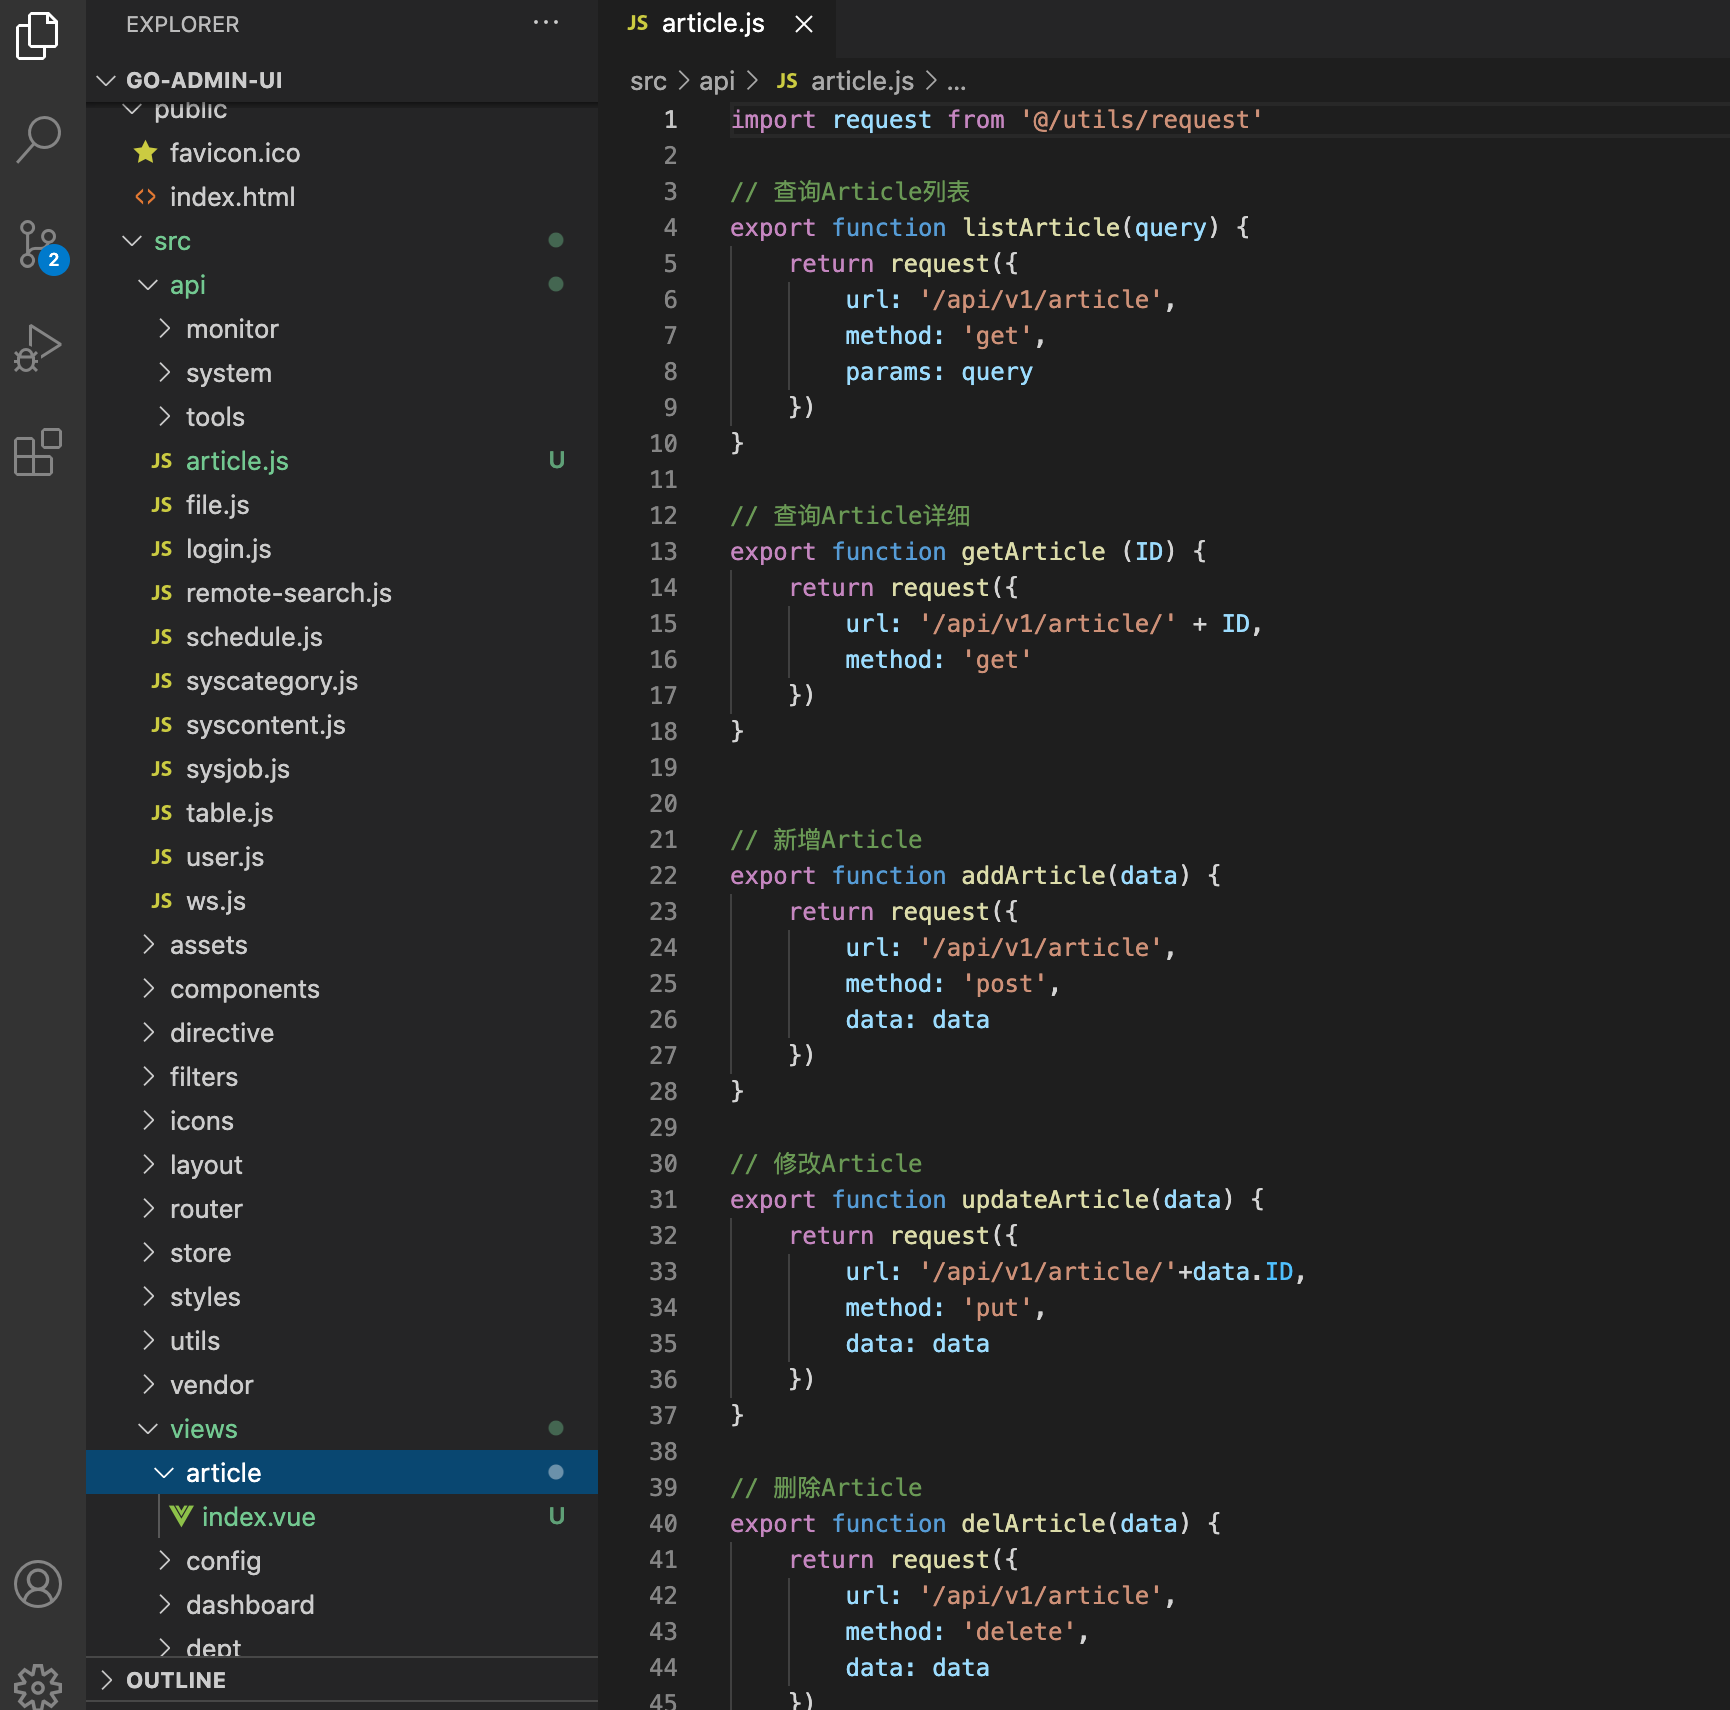Screen dimensions: 1730x1710
Task: Open the Run and Debug view
Action: pyautogui.click(x=38, y=348)
